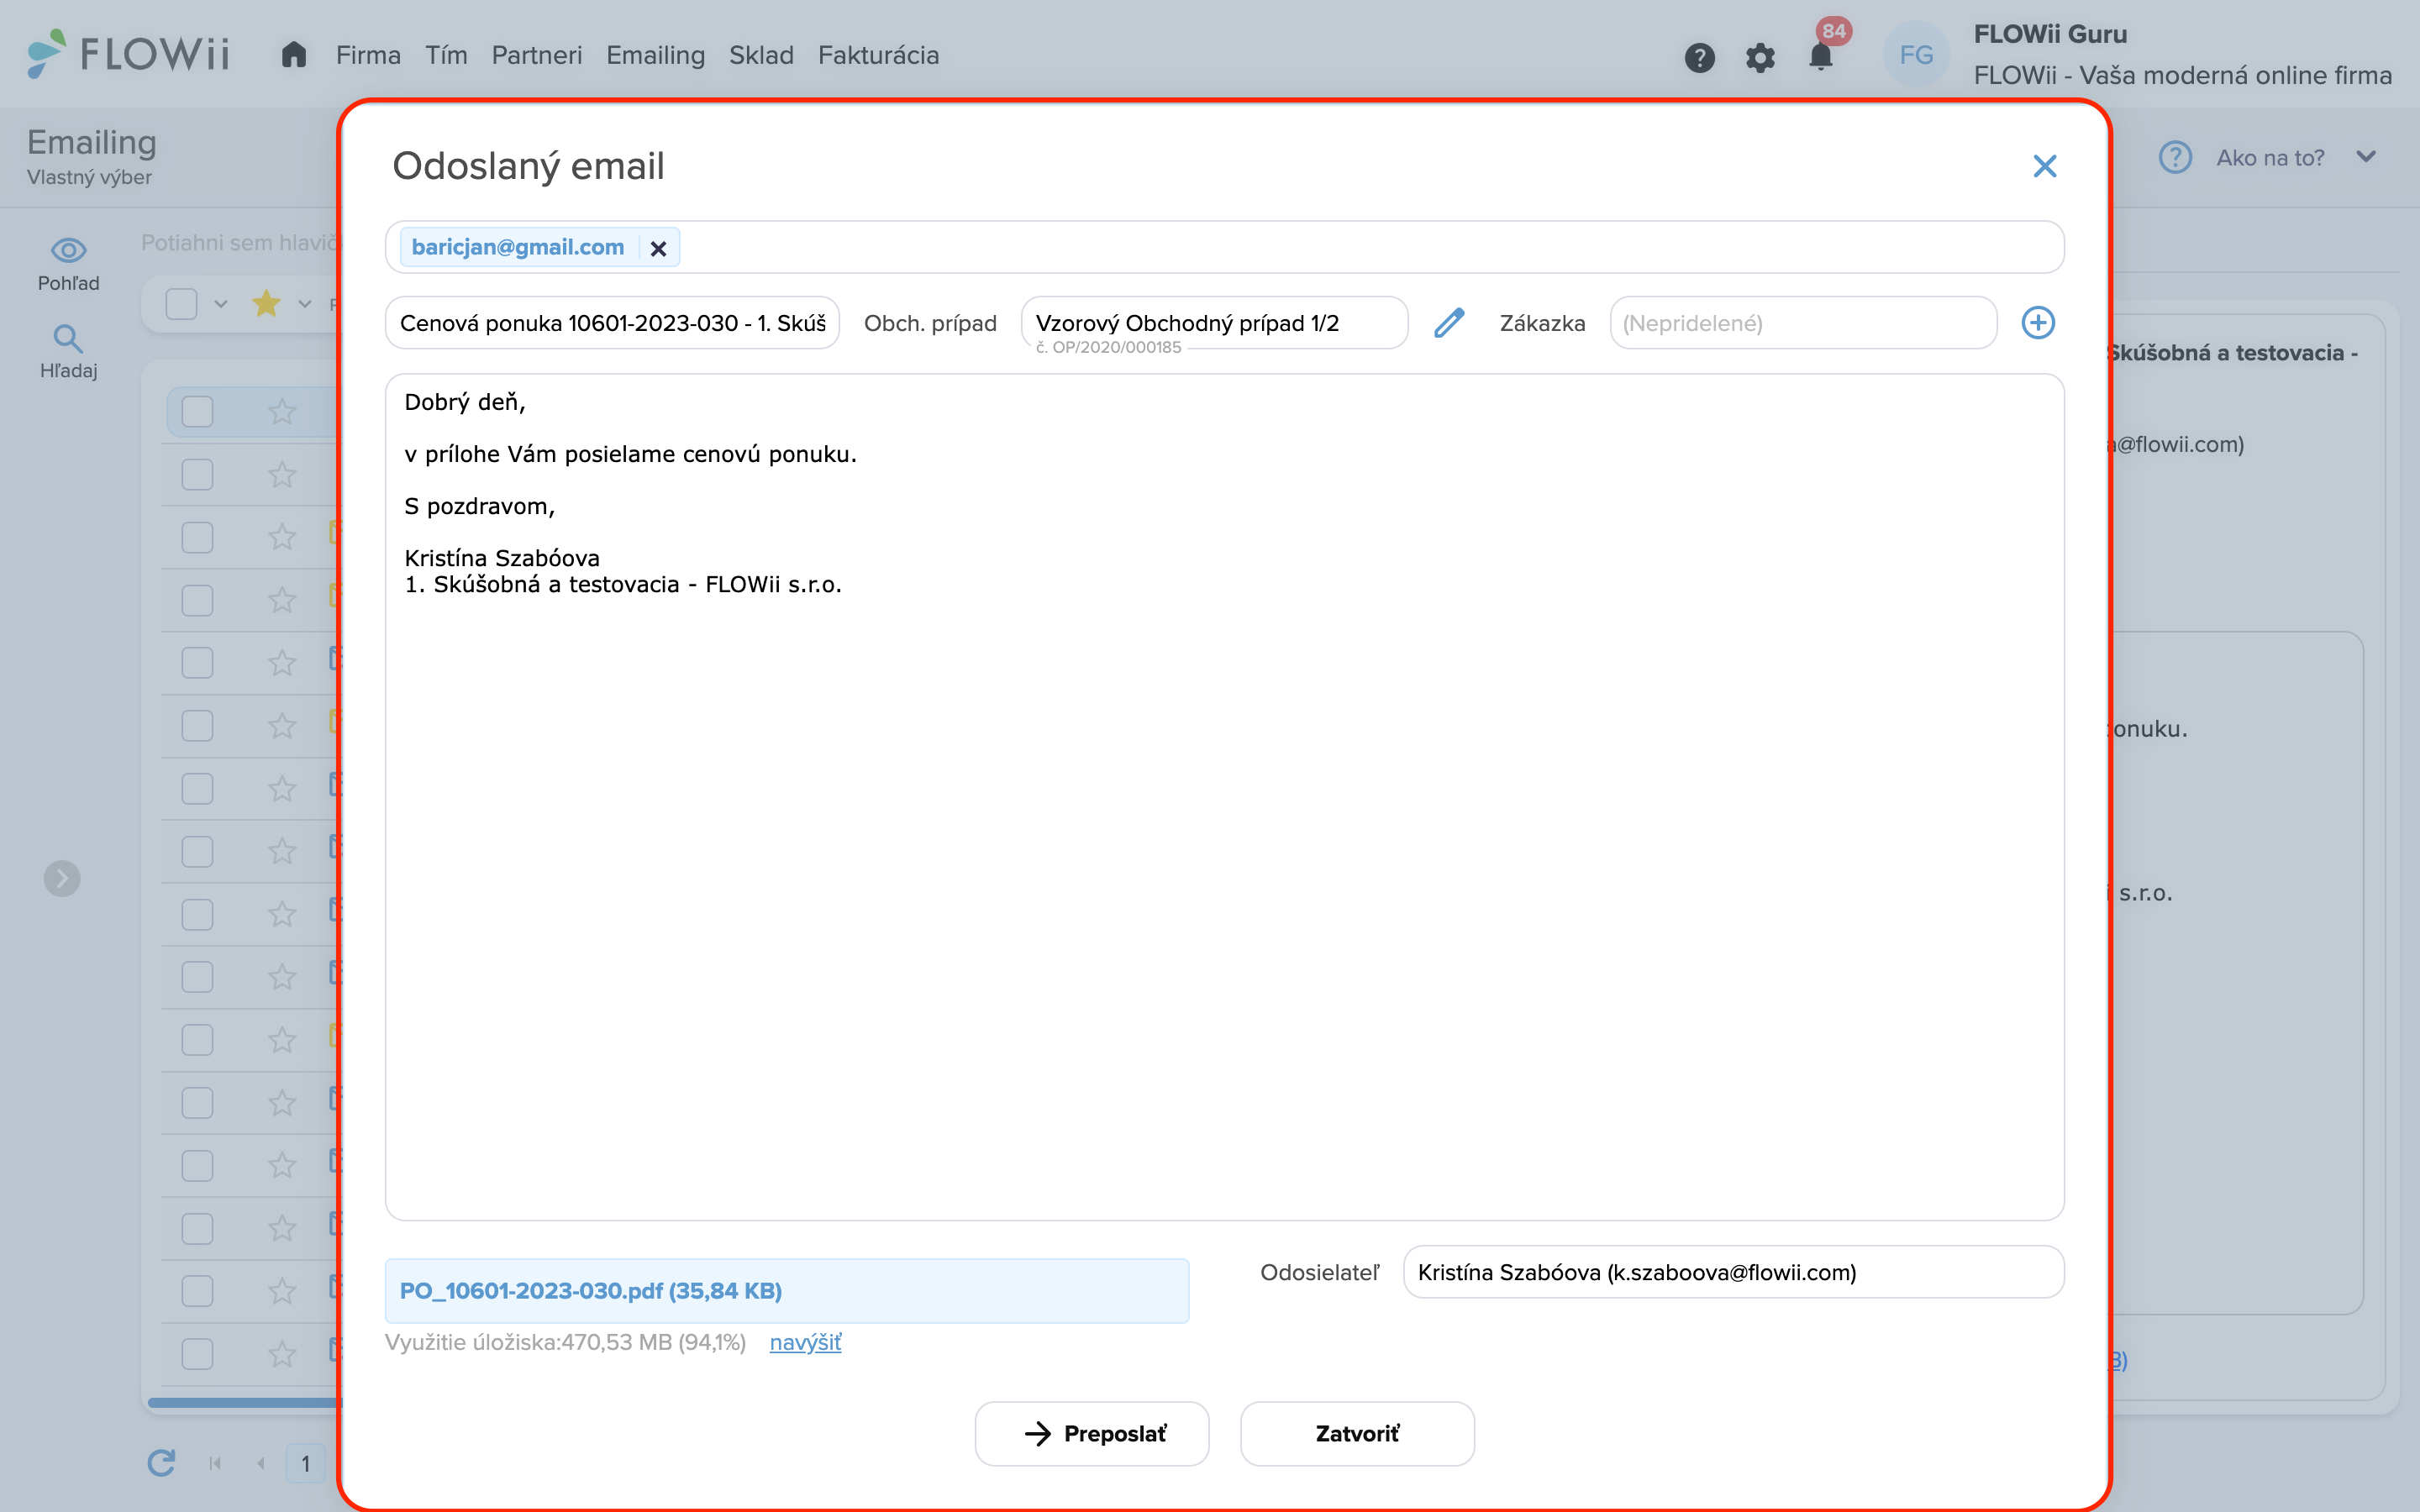Star the first email row
This screenshot has height=1512, width=2420.
click(282, 412)
